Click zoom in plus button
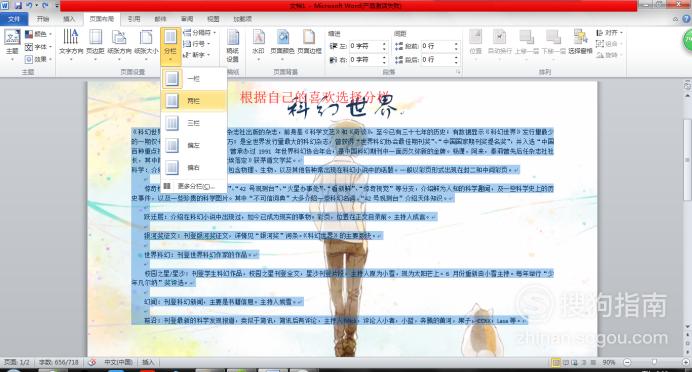Screen dimensions: 692x372 point(685,362)
